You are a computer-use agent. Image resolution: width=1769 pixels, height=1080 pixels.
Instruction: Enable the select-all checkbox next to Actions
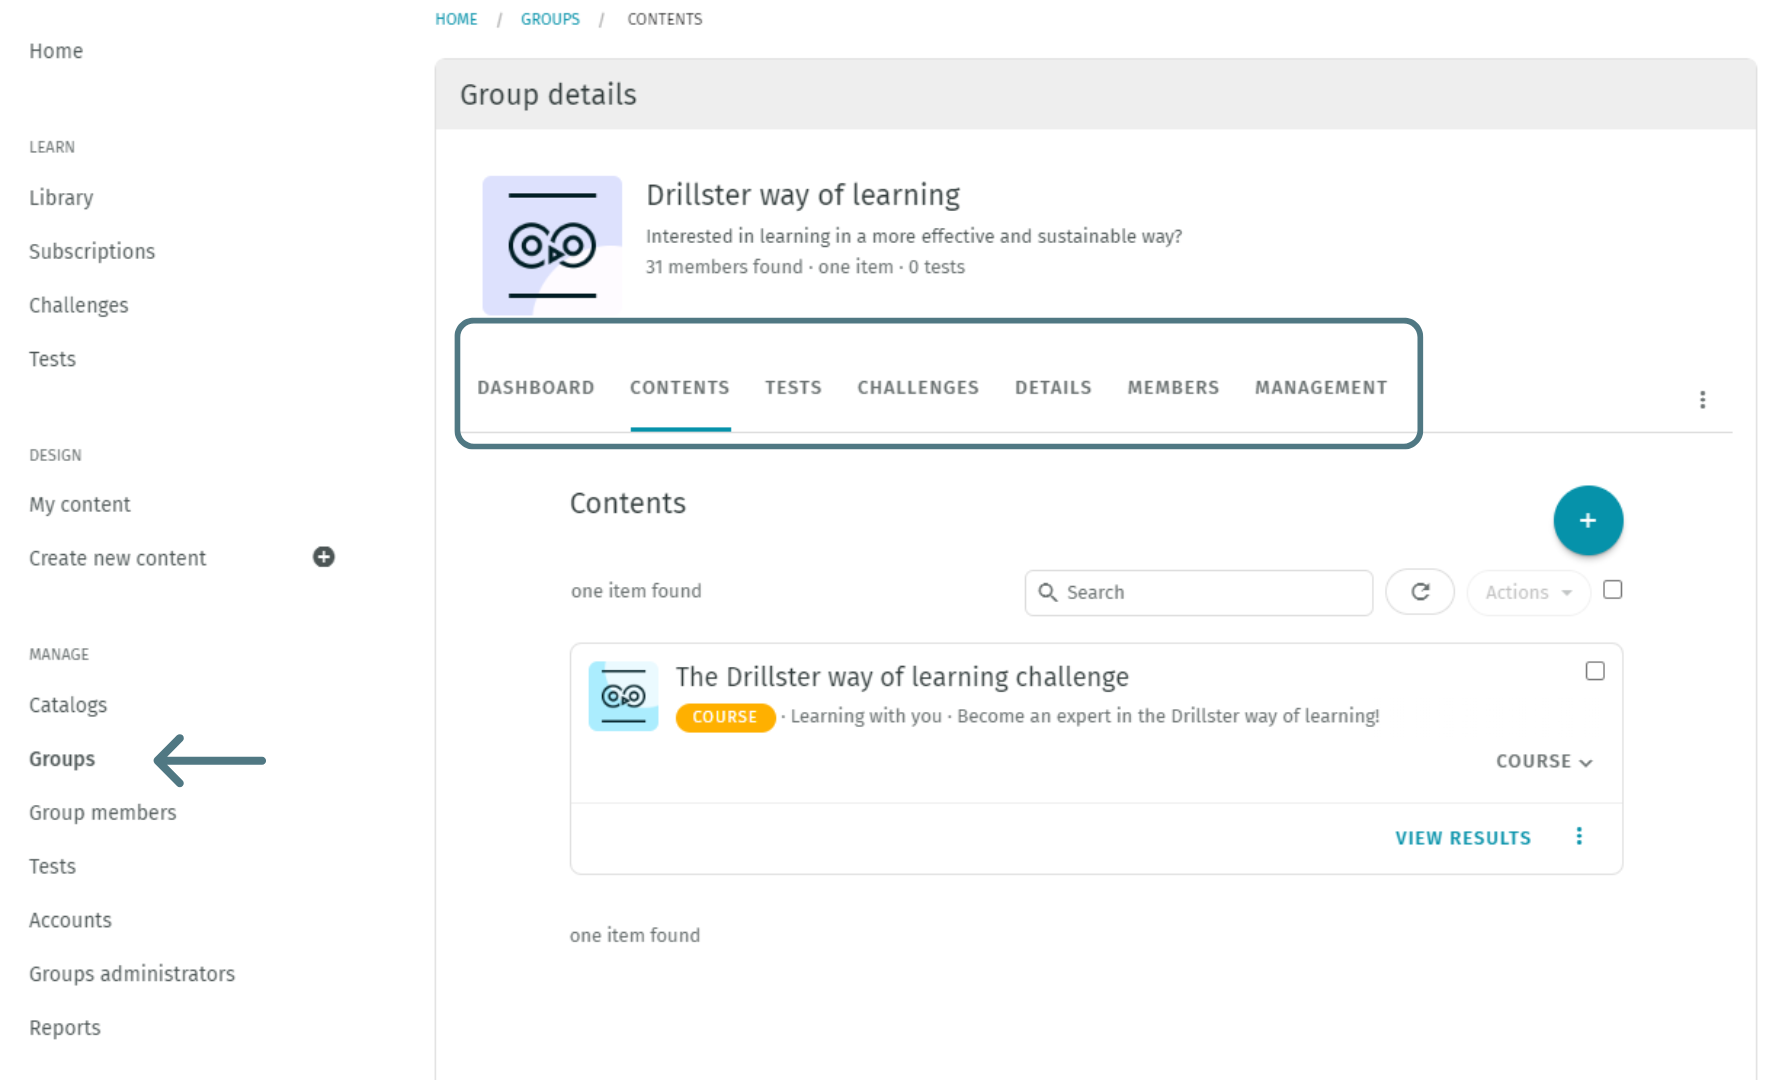(1612, 589)
